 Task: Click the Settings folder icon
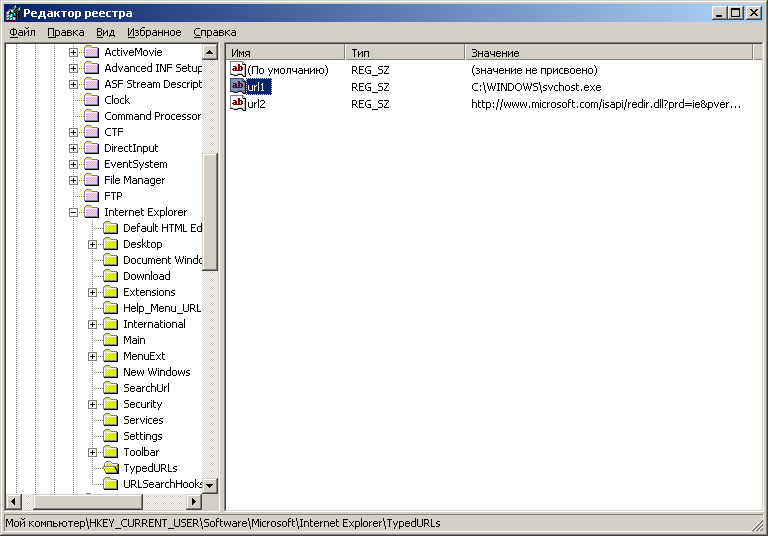coord(111,436)
